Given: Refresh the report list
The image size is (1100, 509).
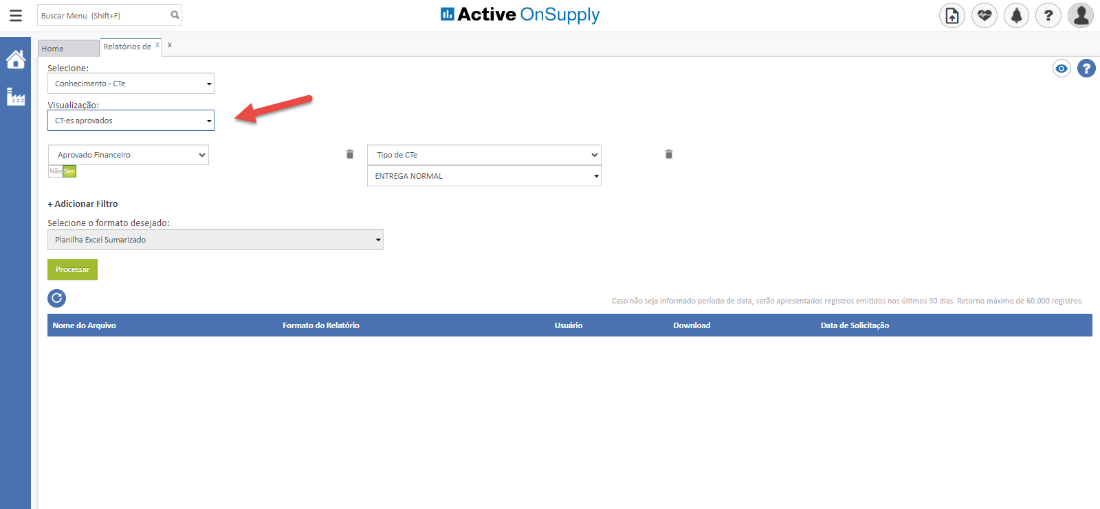Looking at the screenshot, I should (x=57, y=299).
